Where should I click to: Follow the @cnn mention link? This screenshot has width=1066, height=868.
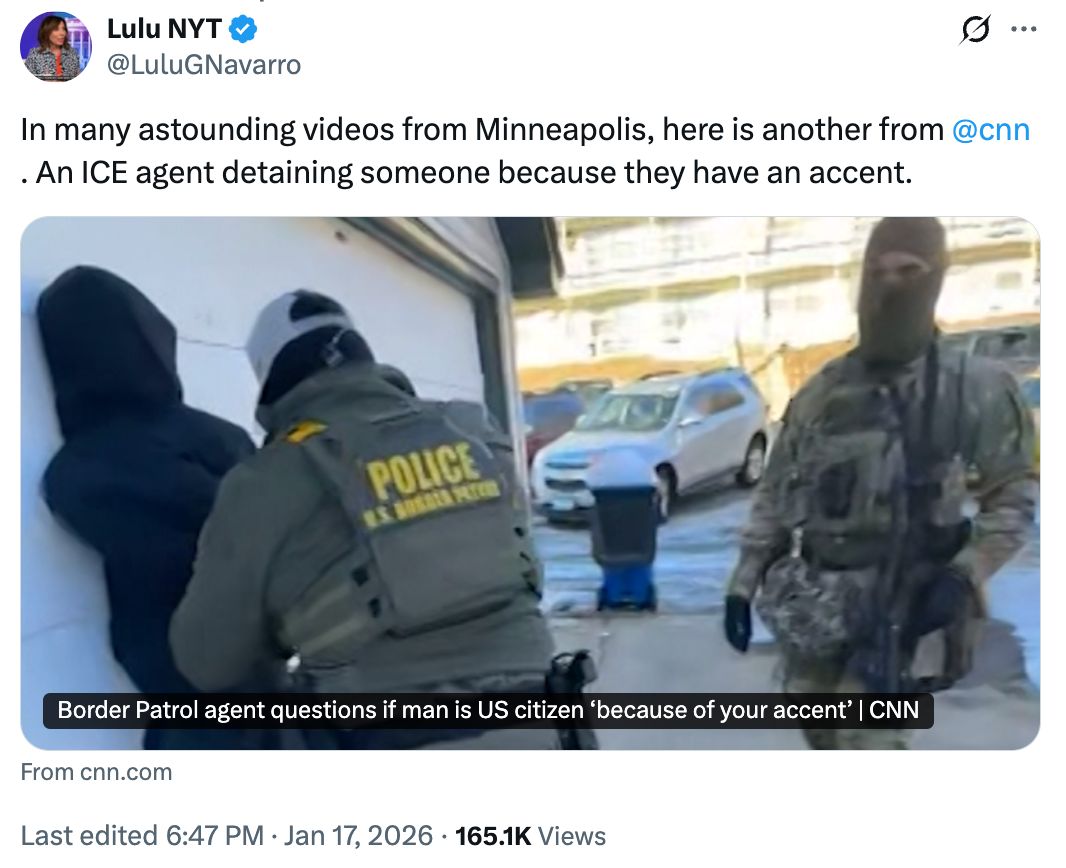[991, 129]
